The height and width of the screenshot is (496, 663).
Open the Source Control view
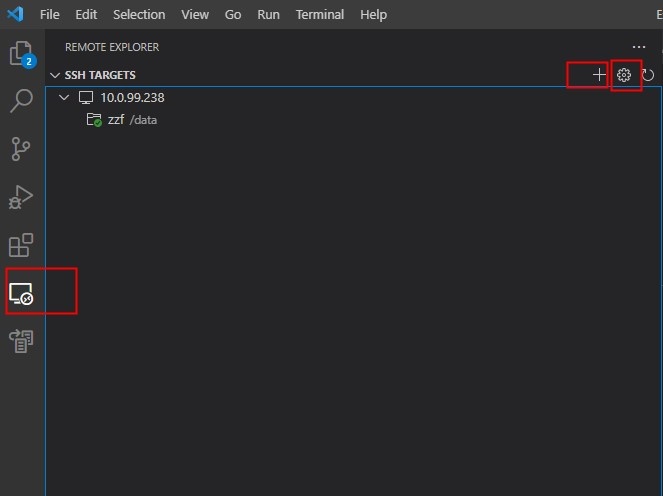pos(21,149)
